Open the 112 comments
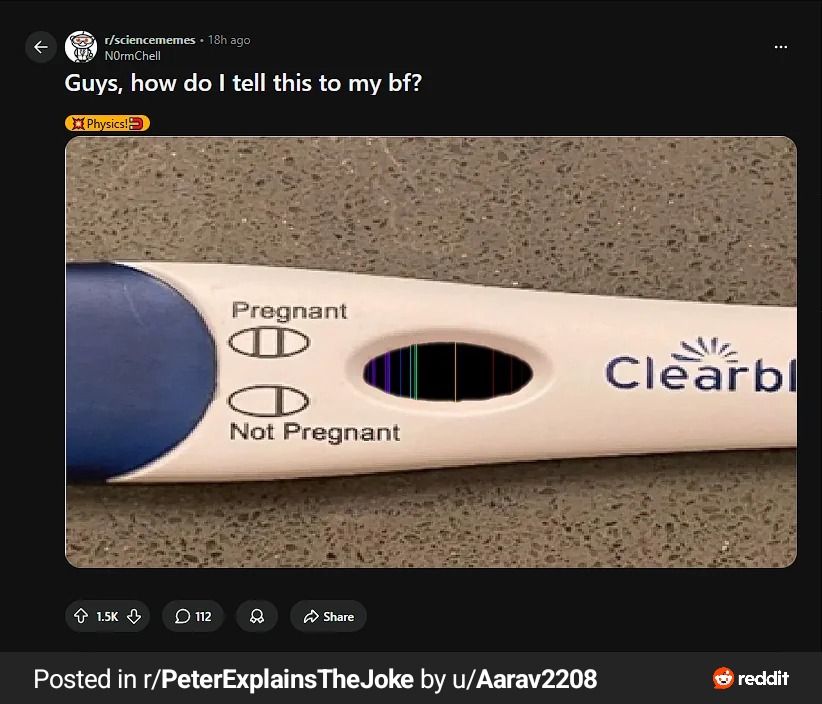Viewport: 822px width, 704px height. coord(193,617)
